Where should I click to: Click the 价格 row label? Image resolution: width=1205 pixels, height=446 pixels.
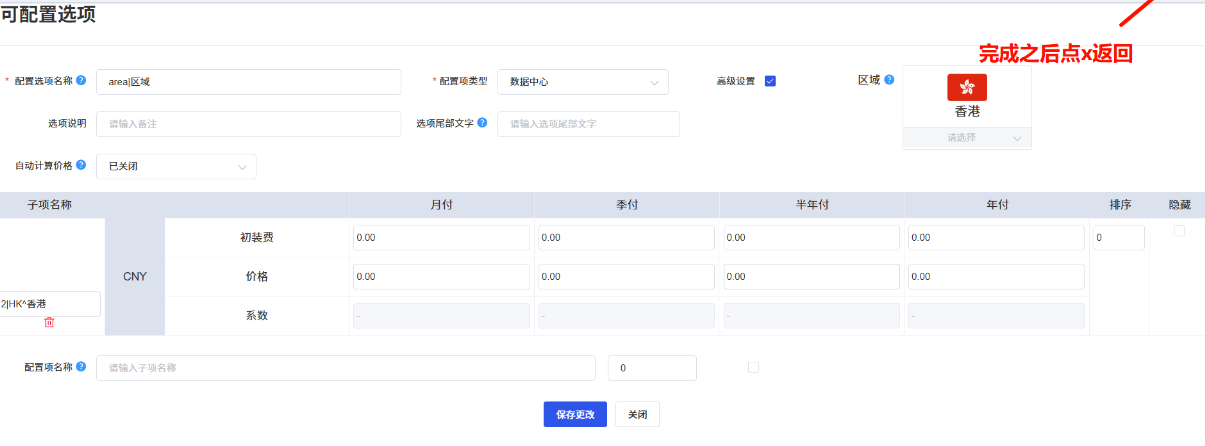[x=256, y=277]
